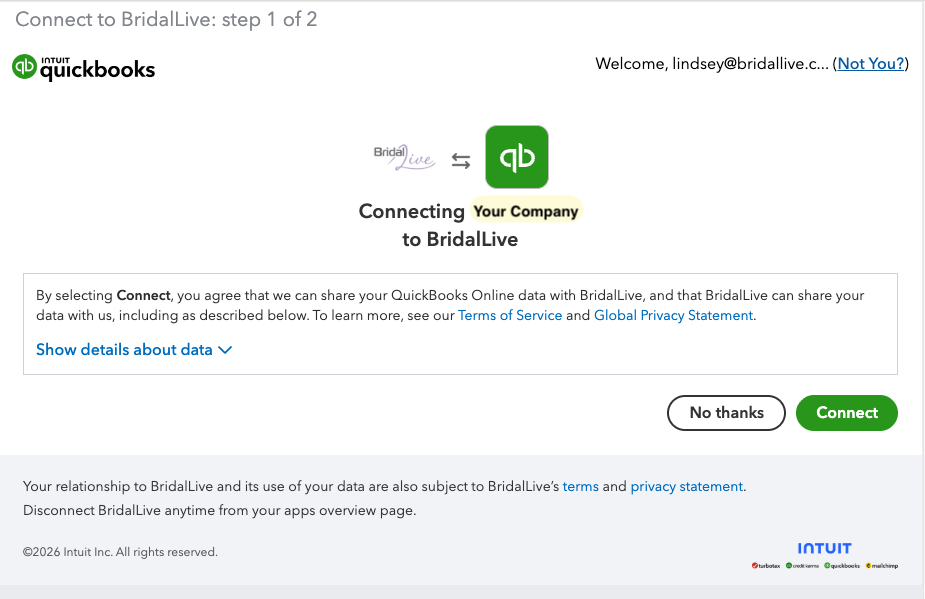Click the BridalLive logo

[x=404, y=158]
